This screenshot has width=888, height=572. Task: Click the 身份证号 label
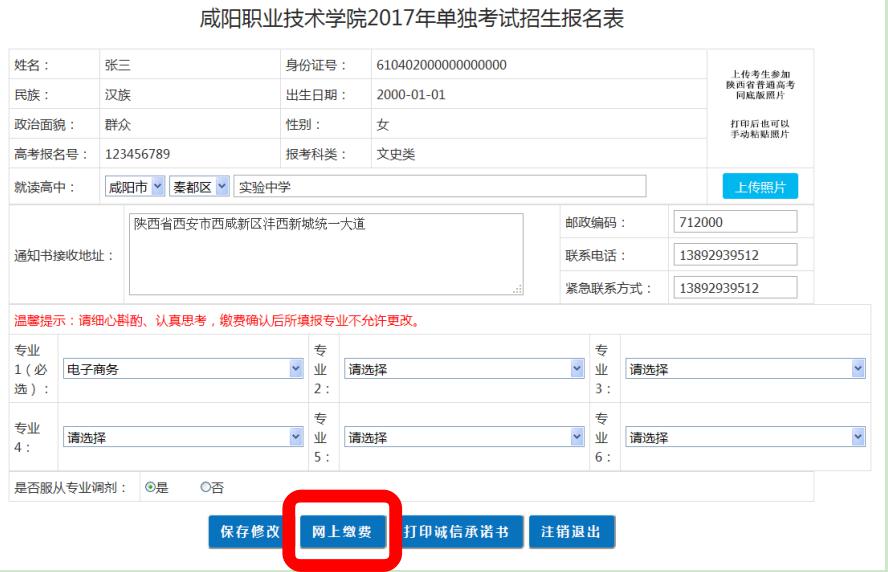point(316,65)
